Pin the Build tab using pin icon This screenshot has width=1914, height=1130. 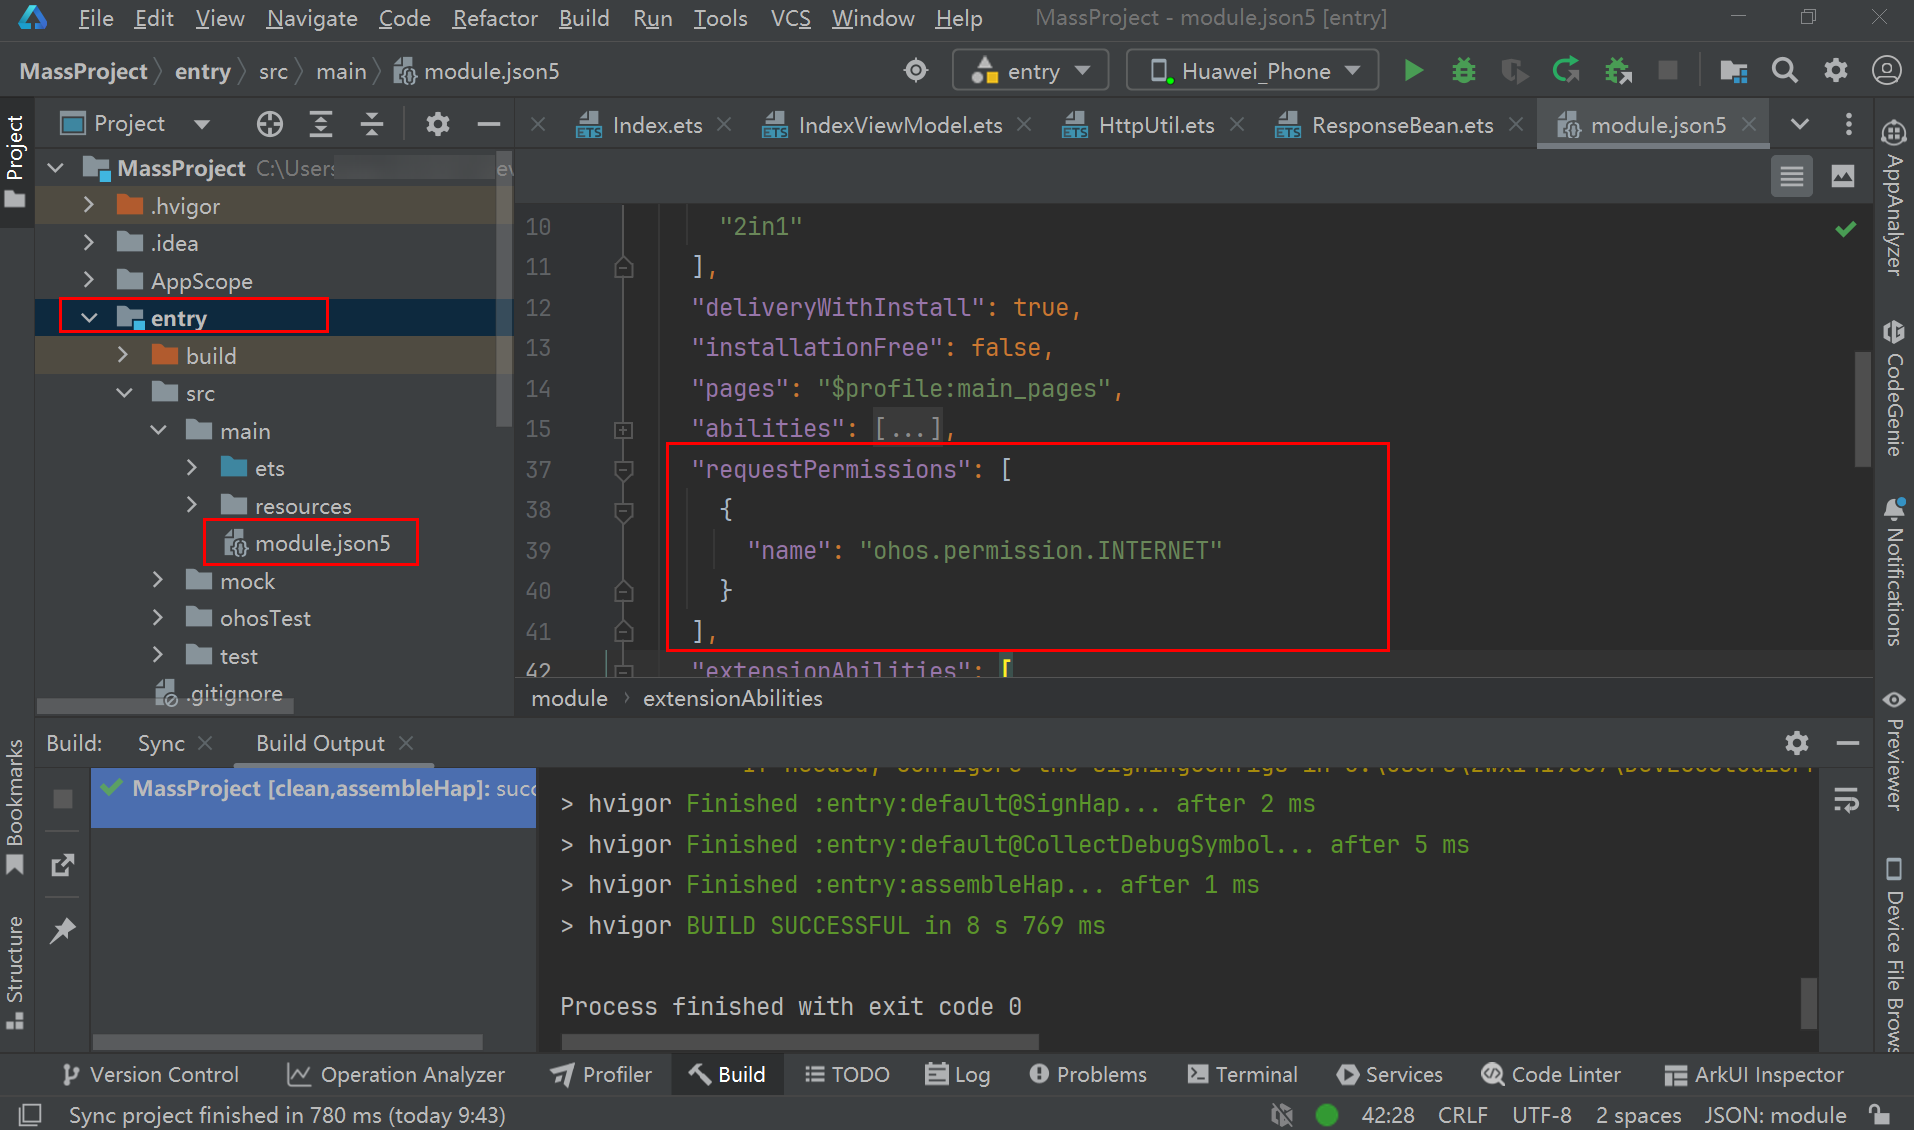click(x=63, y=930)
